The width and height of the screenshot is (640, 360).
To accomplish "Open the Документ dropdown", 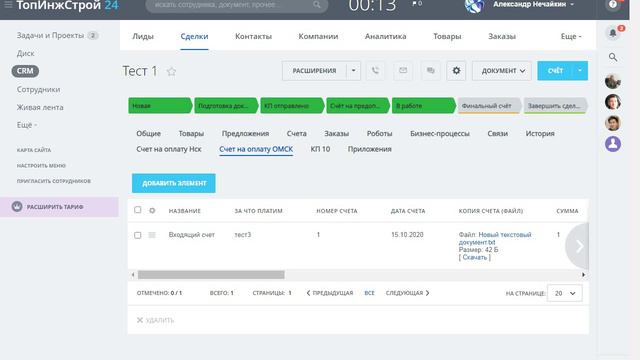I will tap(502, 71).
